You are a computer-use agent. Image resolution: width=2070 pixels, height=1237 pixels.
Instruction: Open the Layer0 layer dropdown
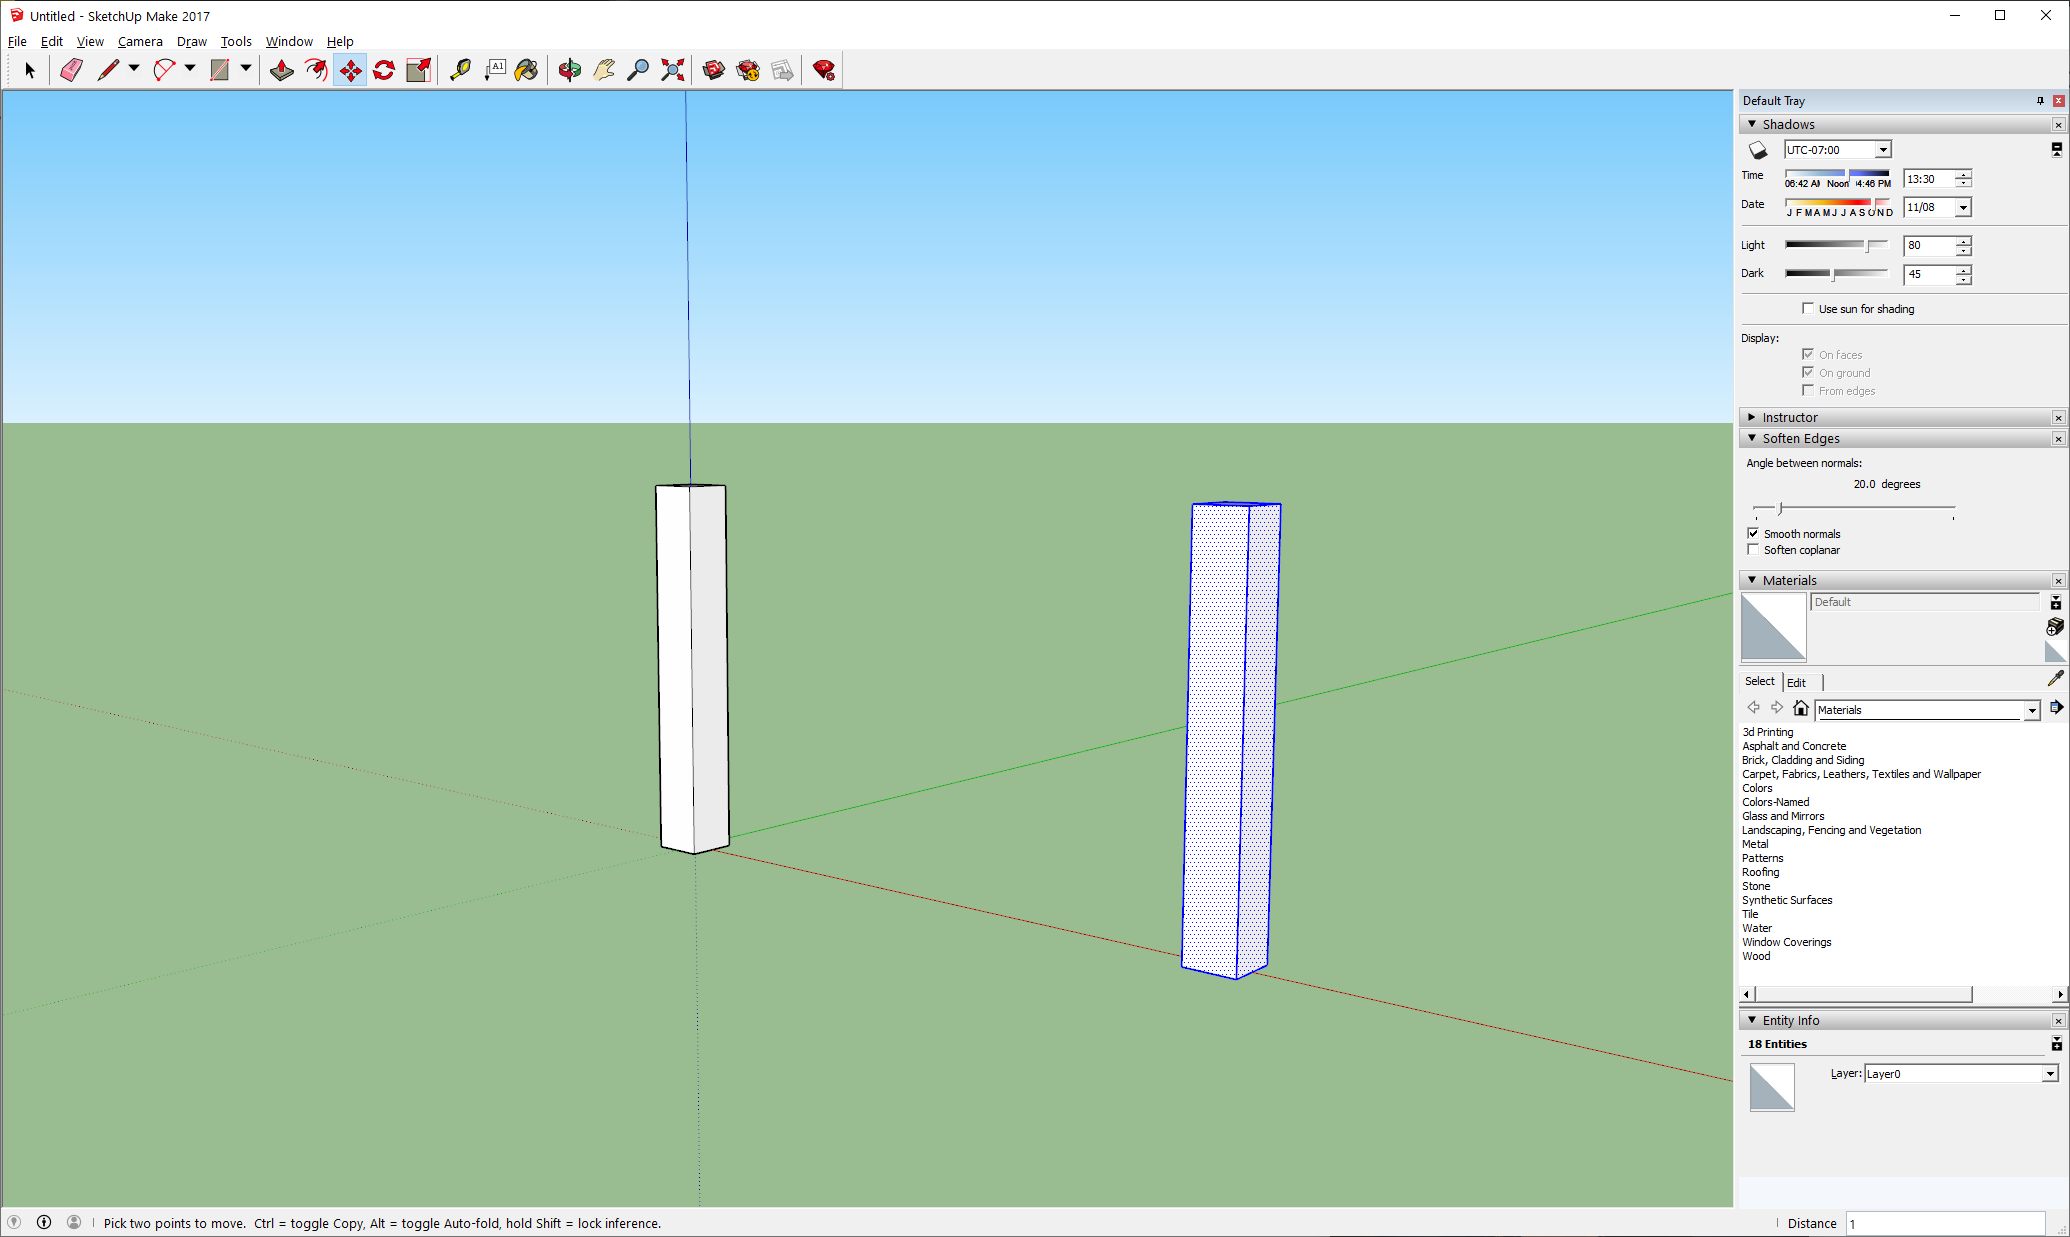click(2050, 1074)
